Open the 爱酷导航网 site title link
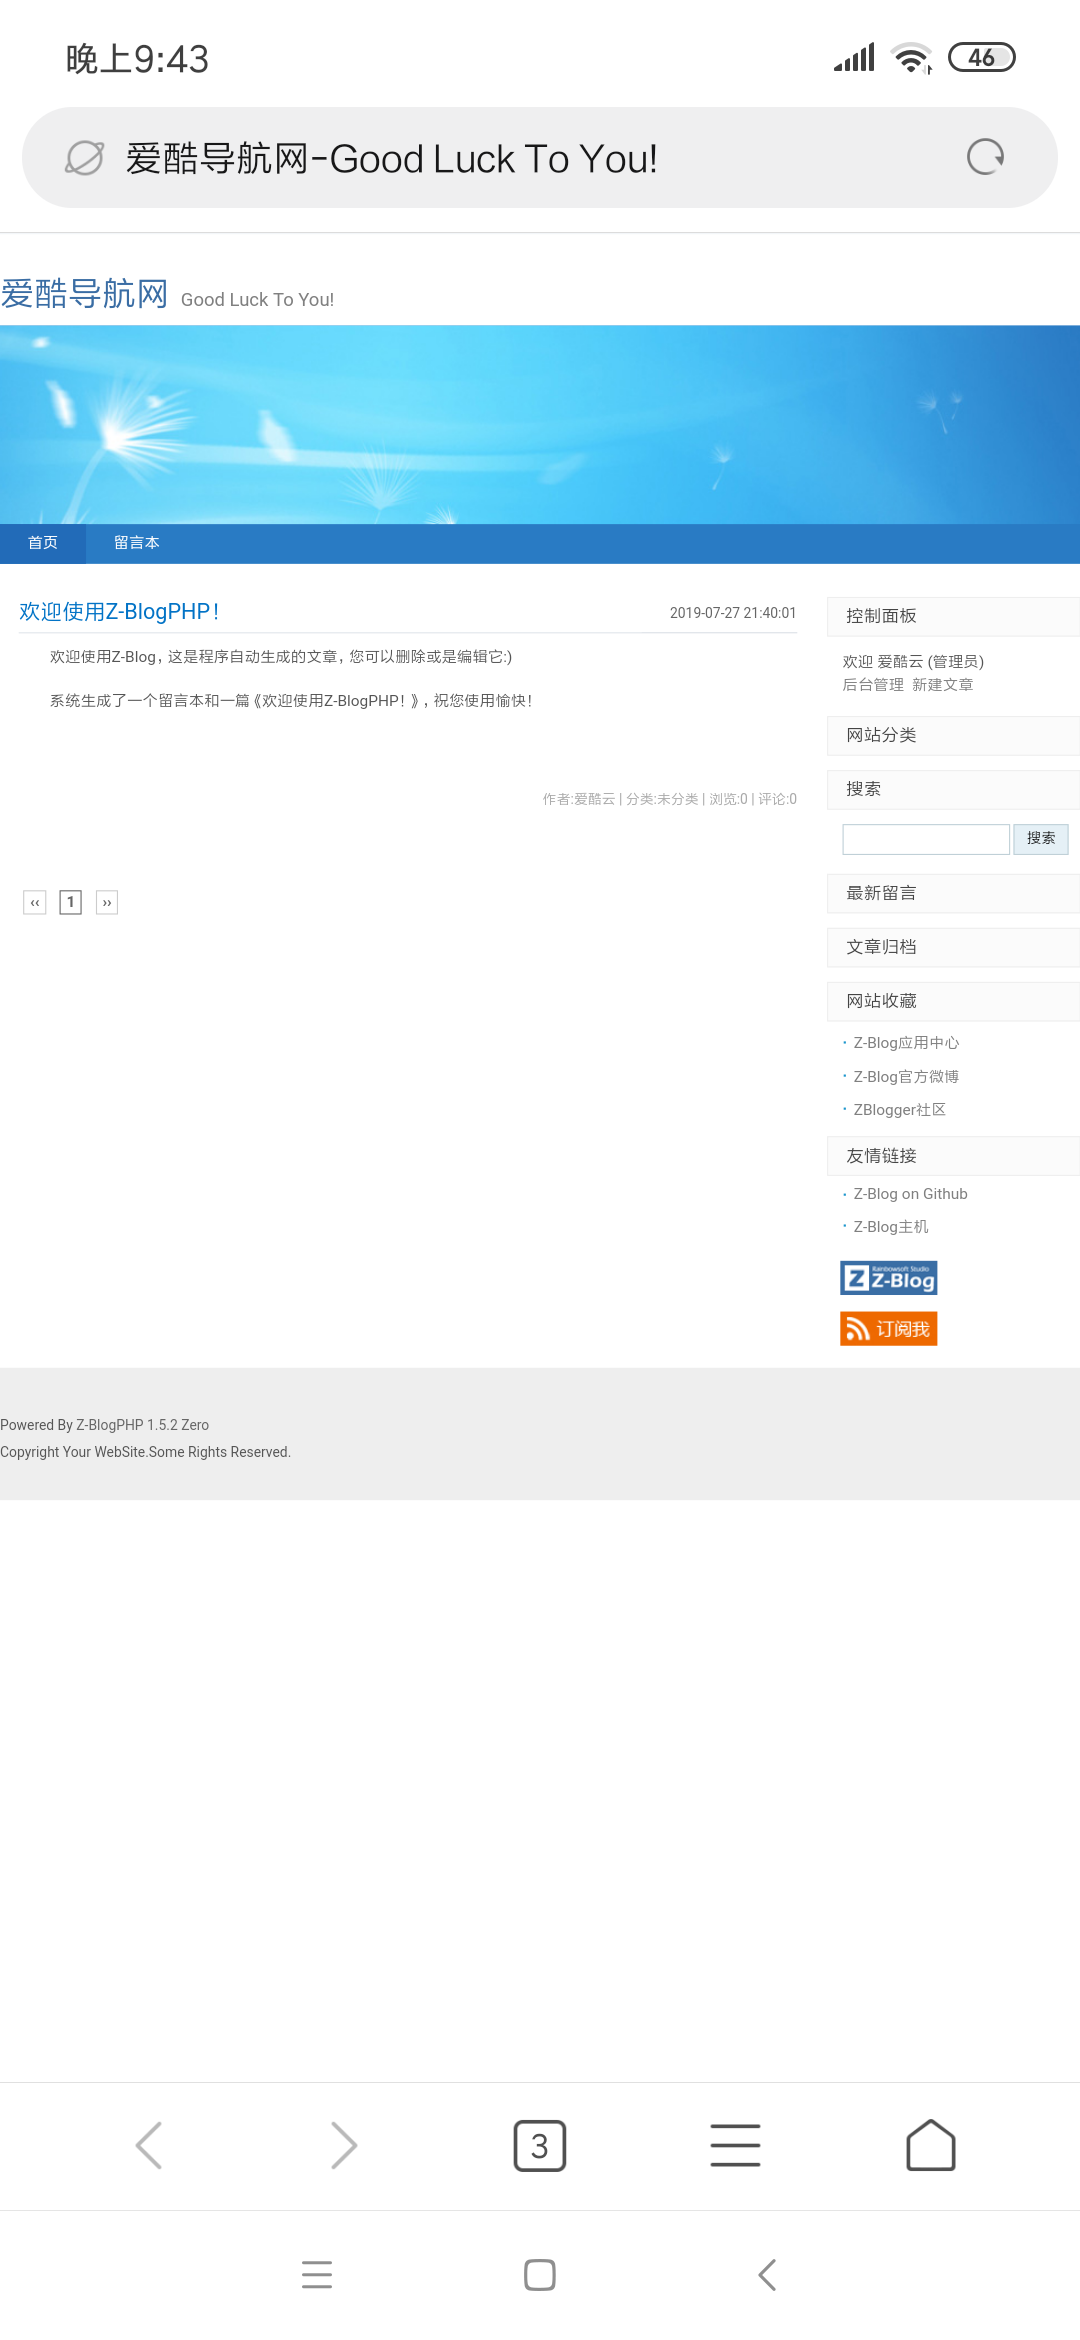The width and height of the screenshot is (1080, 2340). [84, 294]
